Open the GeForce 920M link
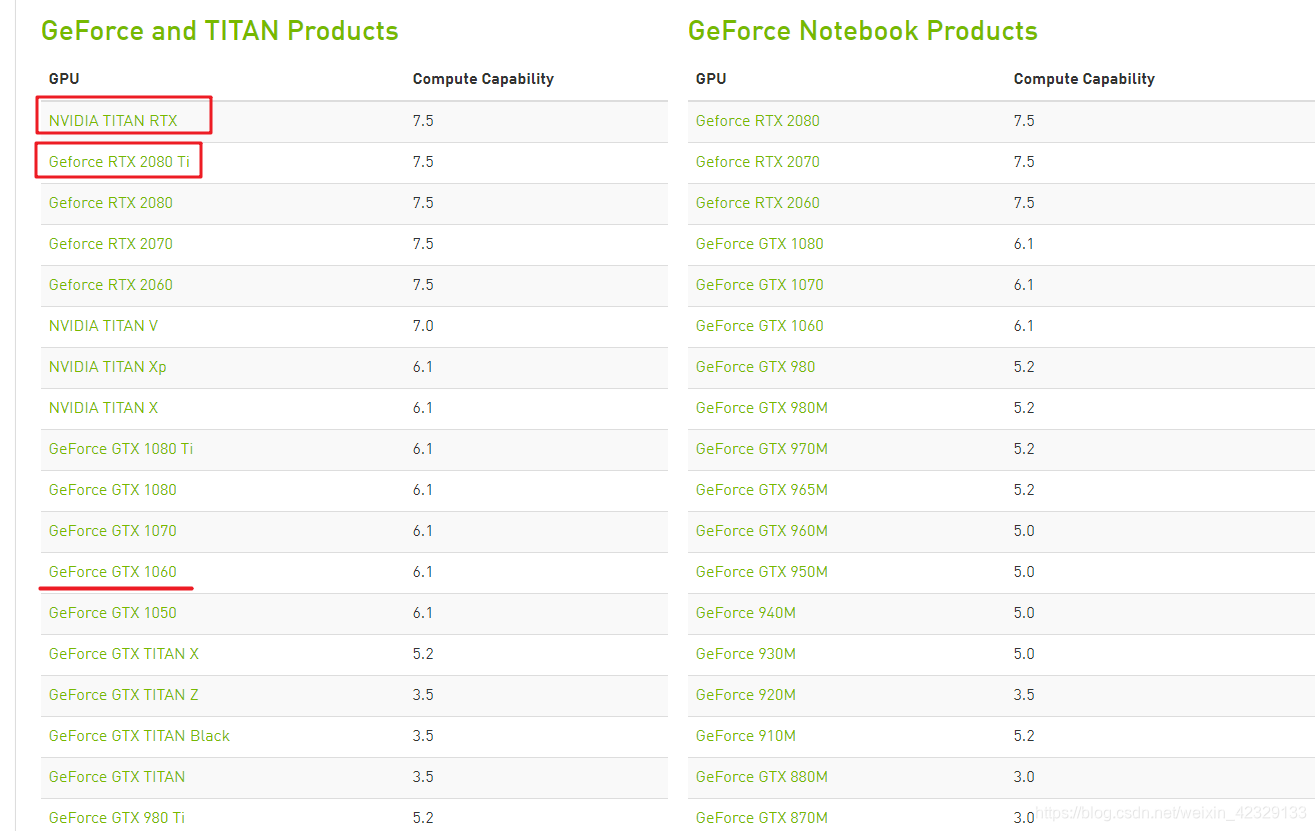This screenshot has width=1316, height=831. pyautogui.click(x=746, y=695)
